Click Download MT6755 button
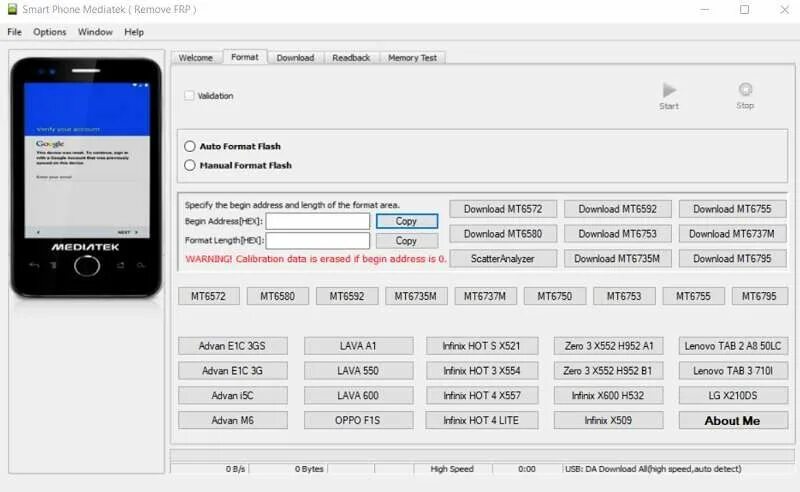This screenshot has height=492, width=800. point(732,209)
